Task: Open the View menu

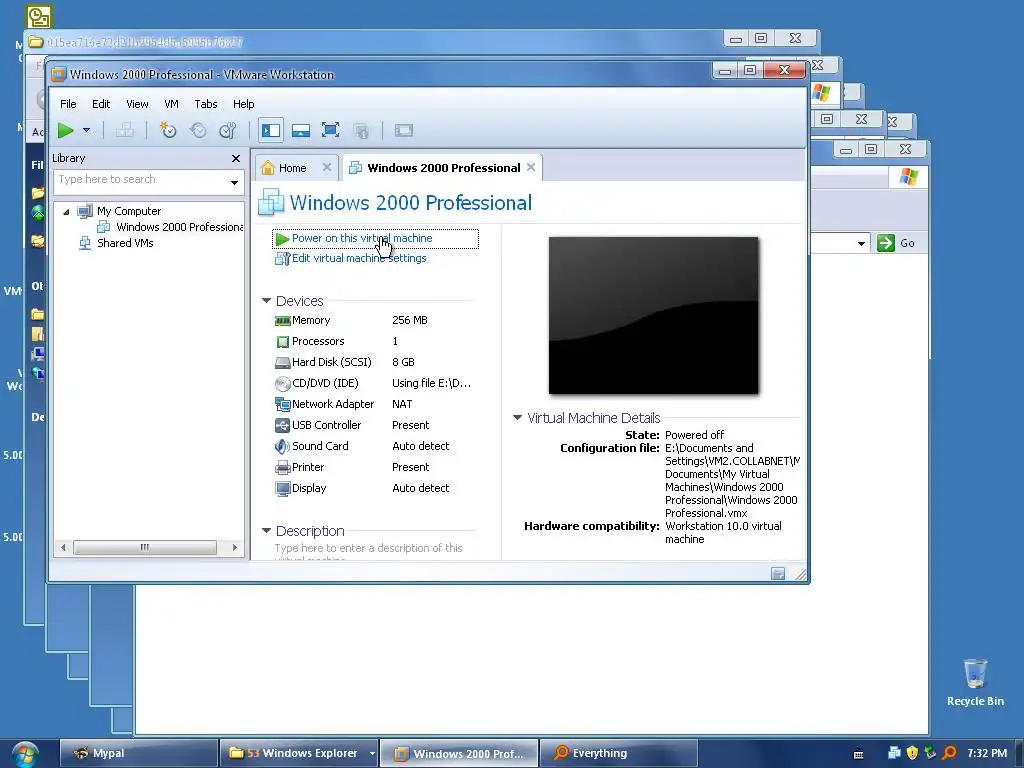Action: point(137,104)
